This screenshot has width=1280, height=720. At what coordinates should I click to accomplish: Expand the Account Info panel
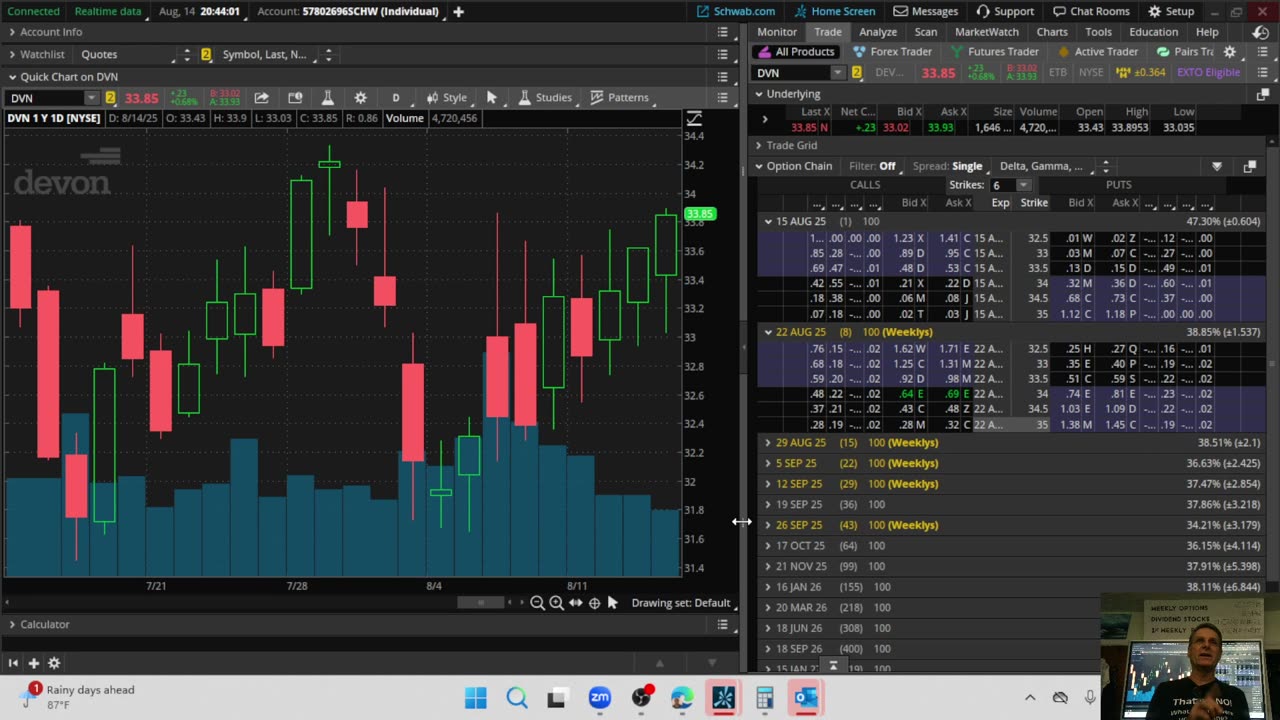coord(12,32)
